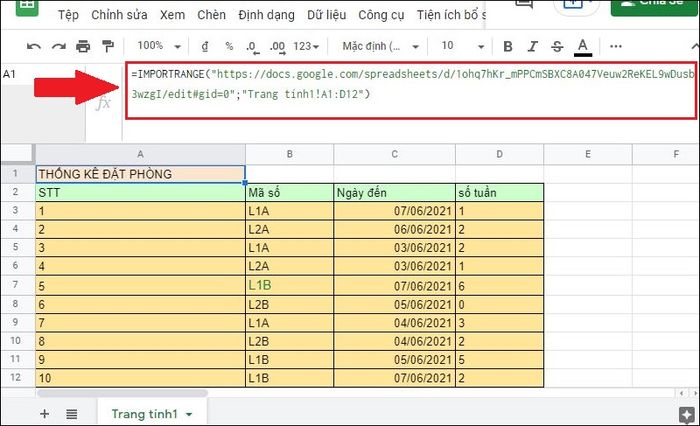Click the Undo arrow icon
Image resolution: width=700 pixels, height=426 pixels.
click(x=34, y=46)
